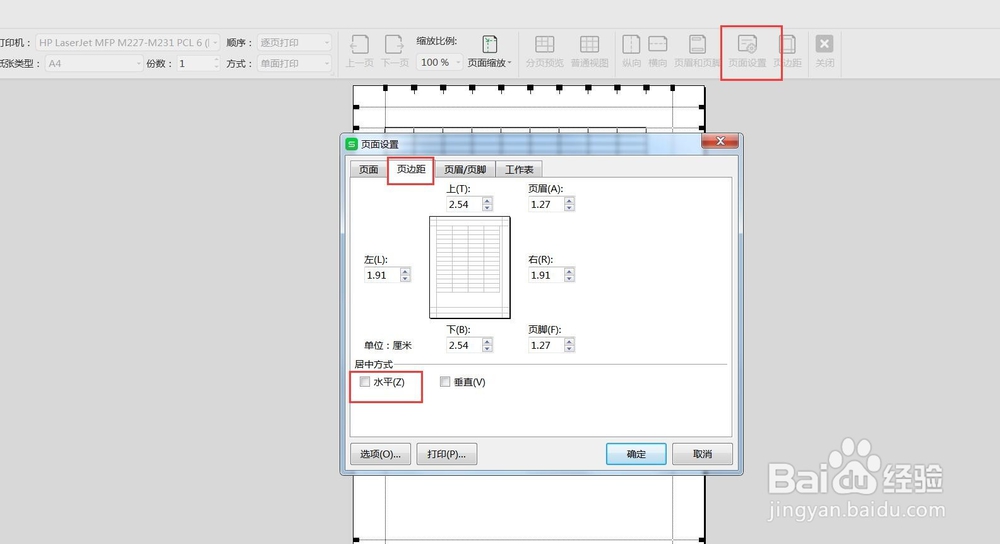Image resolution: width=1000 pixels, height=544 pixels.
Task: Click left margin field showing 1.91
Action: (382, 275)
